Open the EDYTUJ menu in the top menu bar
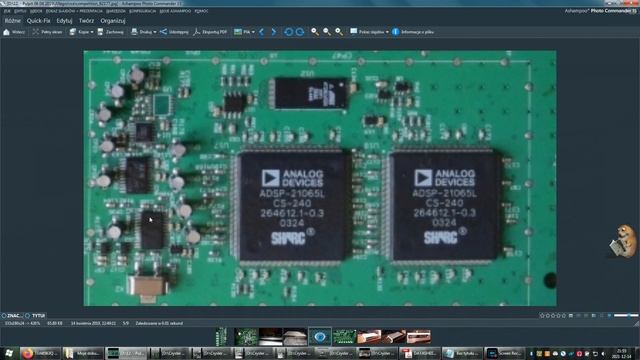 coord(20,11)
